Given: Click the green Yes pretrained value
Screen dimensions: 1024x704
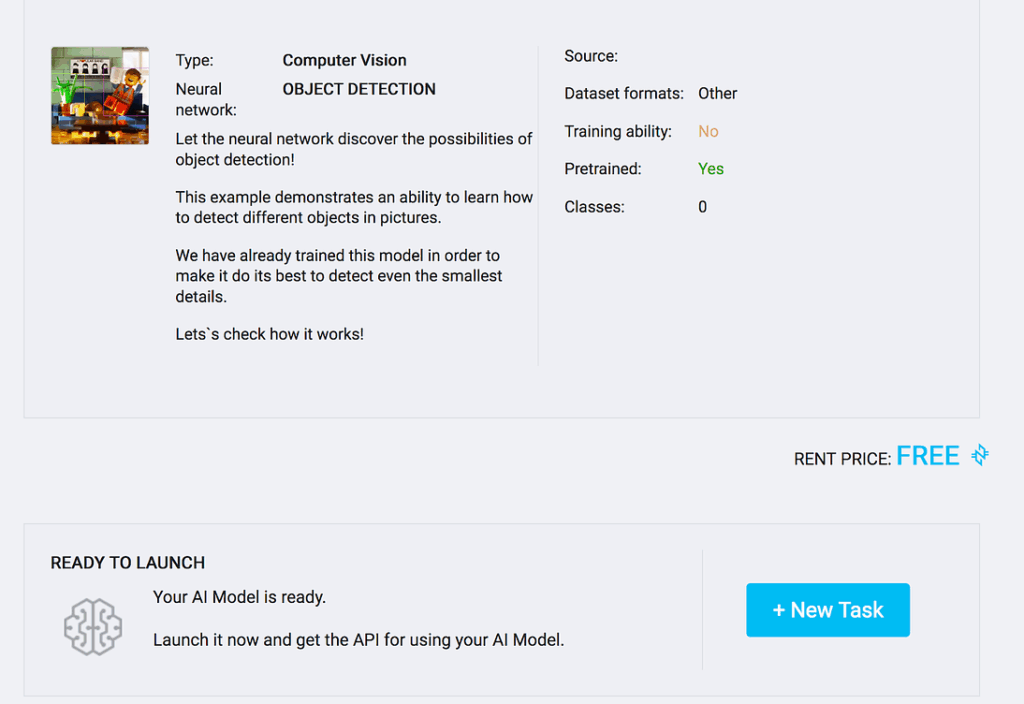Looking at the screenshot, I should [711, 169].
